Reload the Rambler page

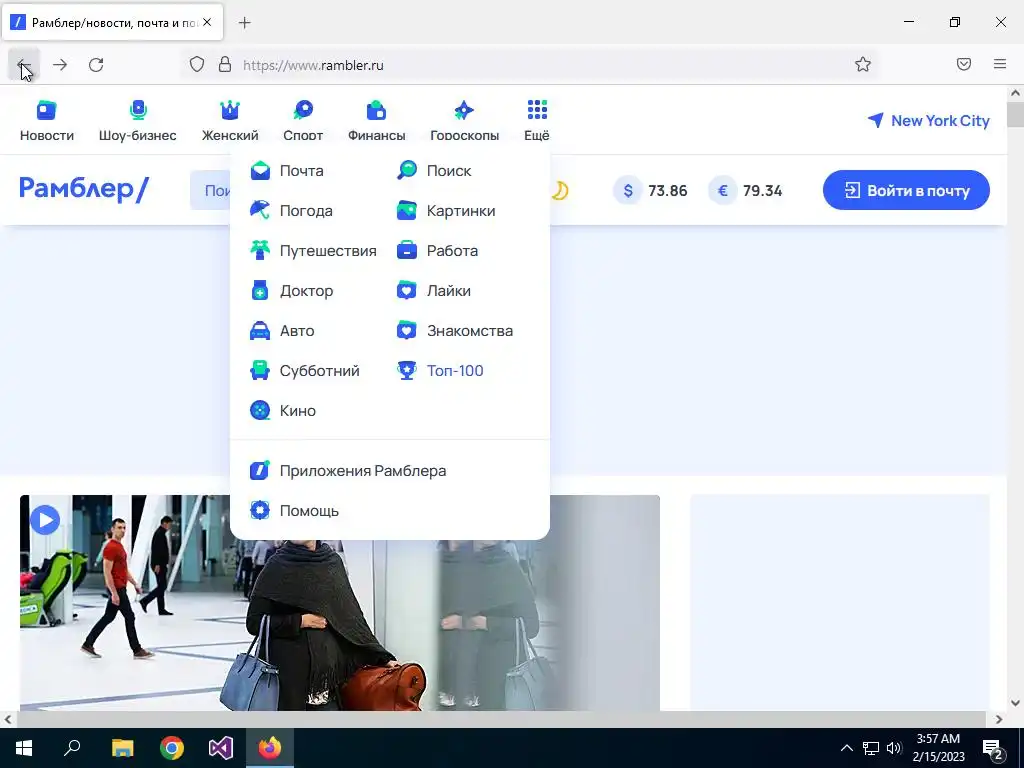[96, 65]
